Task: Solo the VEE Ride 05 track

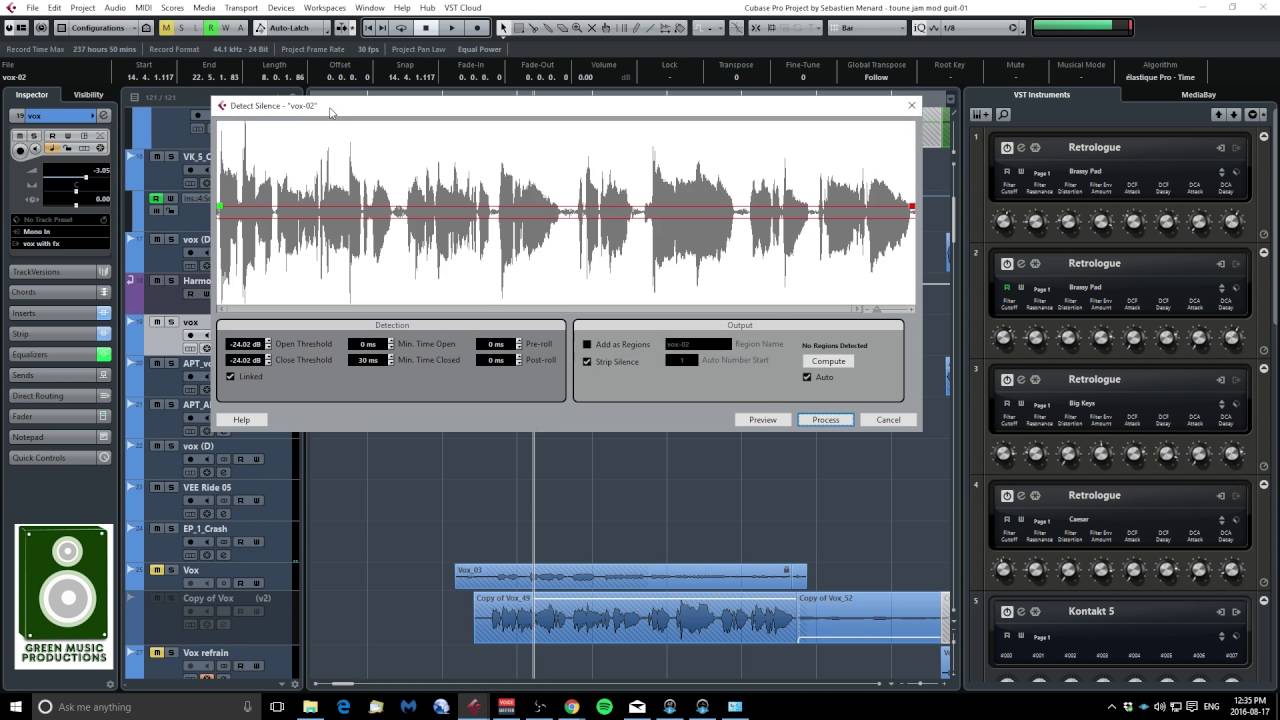Action: (171, 488)
